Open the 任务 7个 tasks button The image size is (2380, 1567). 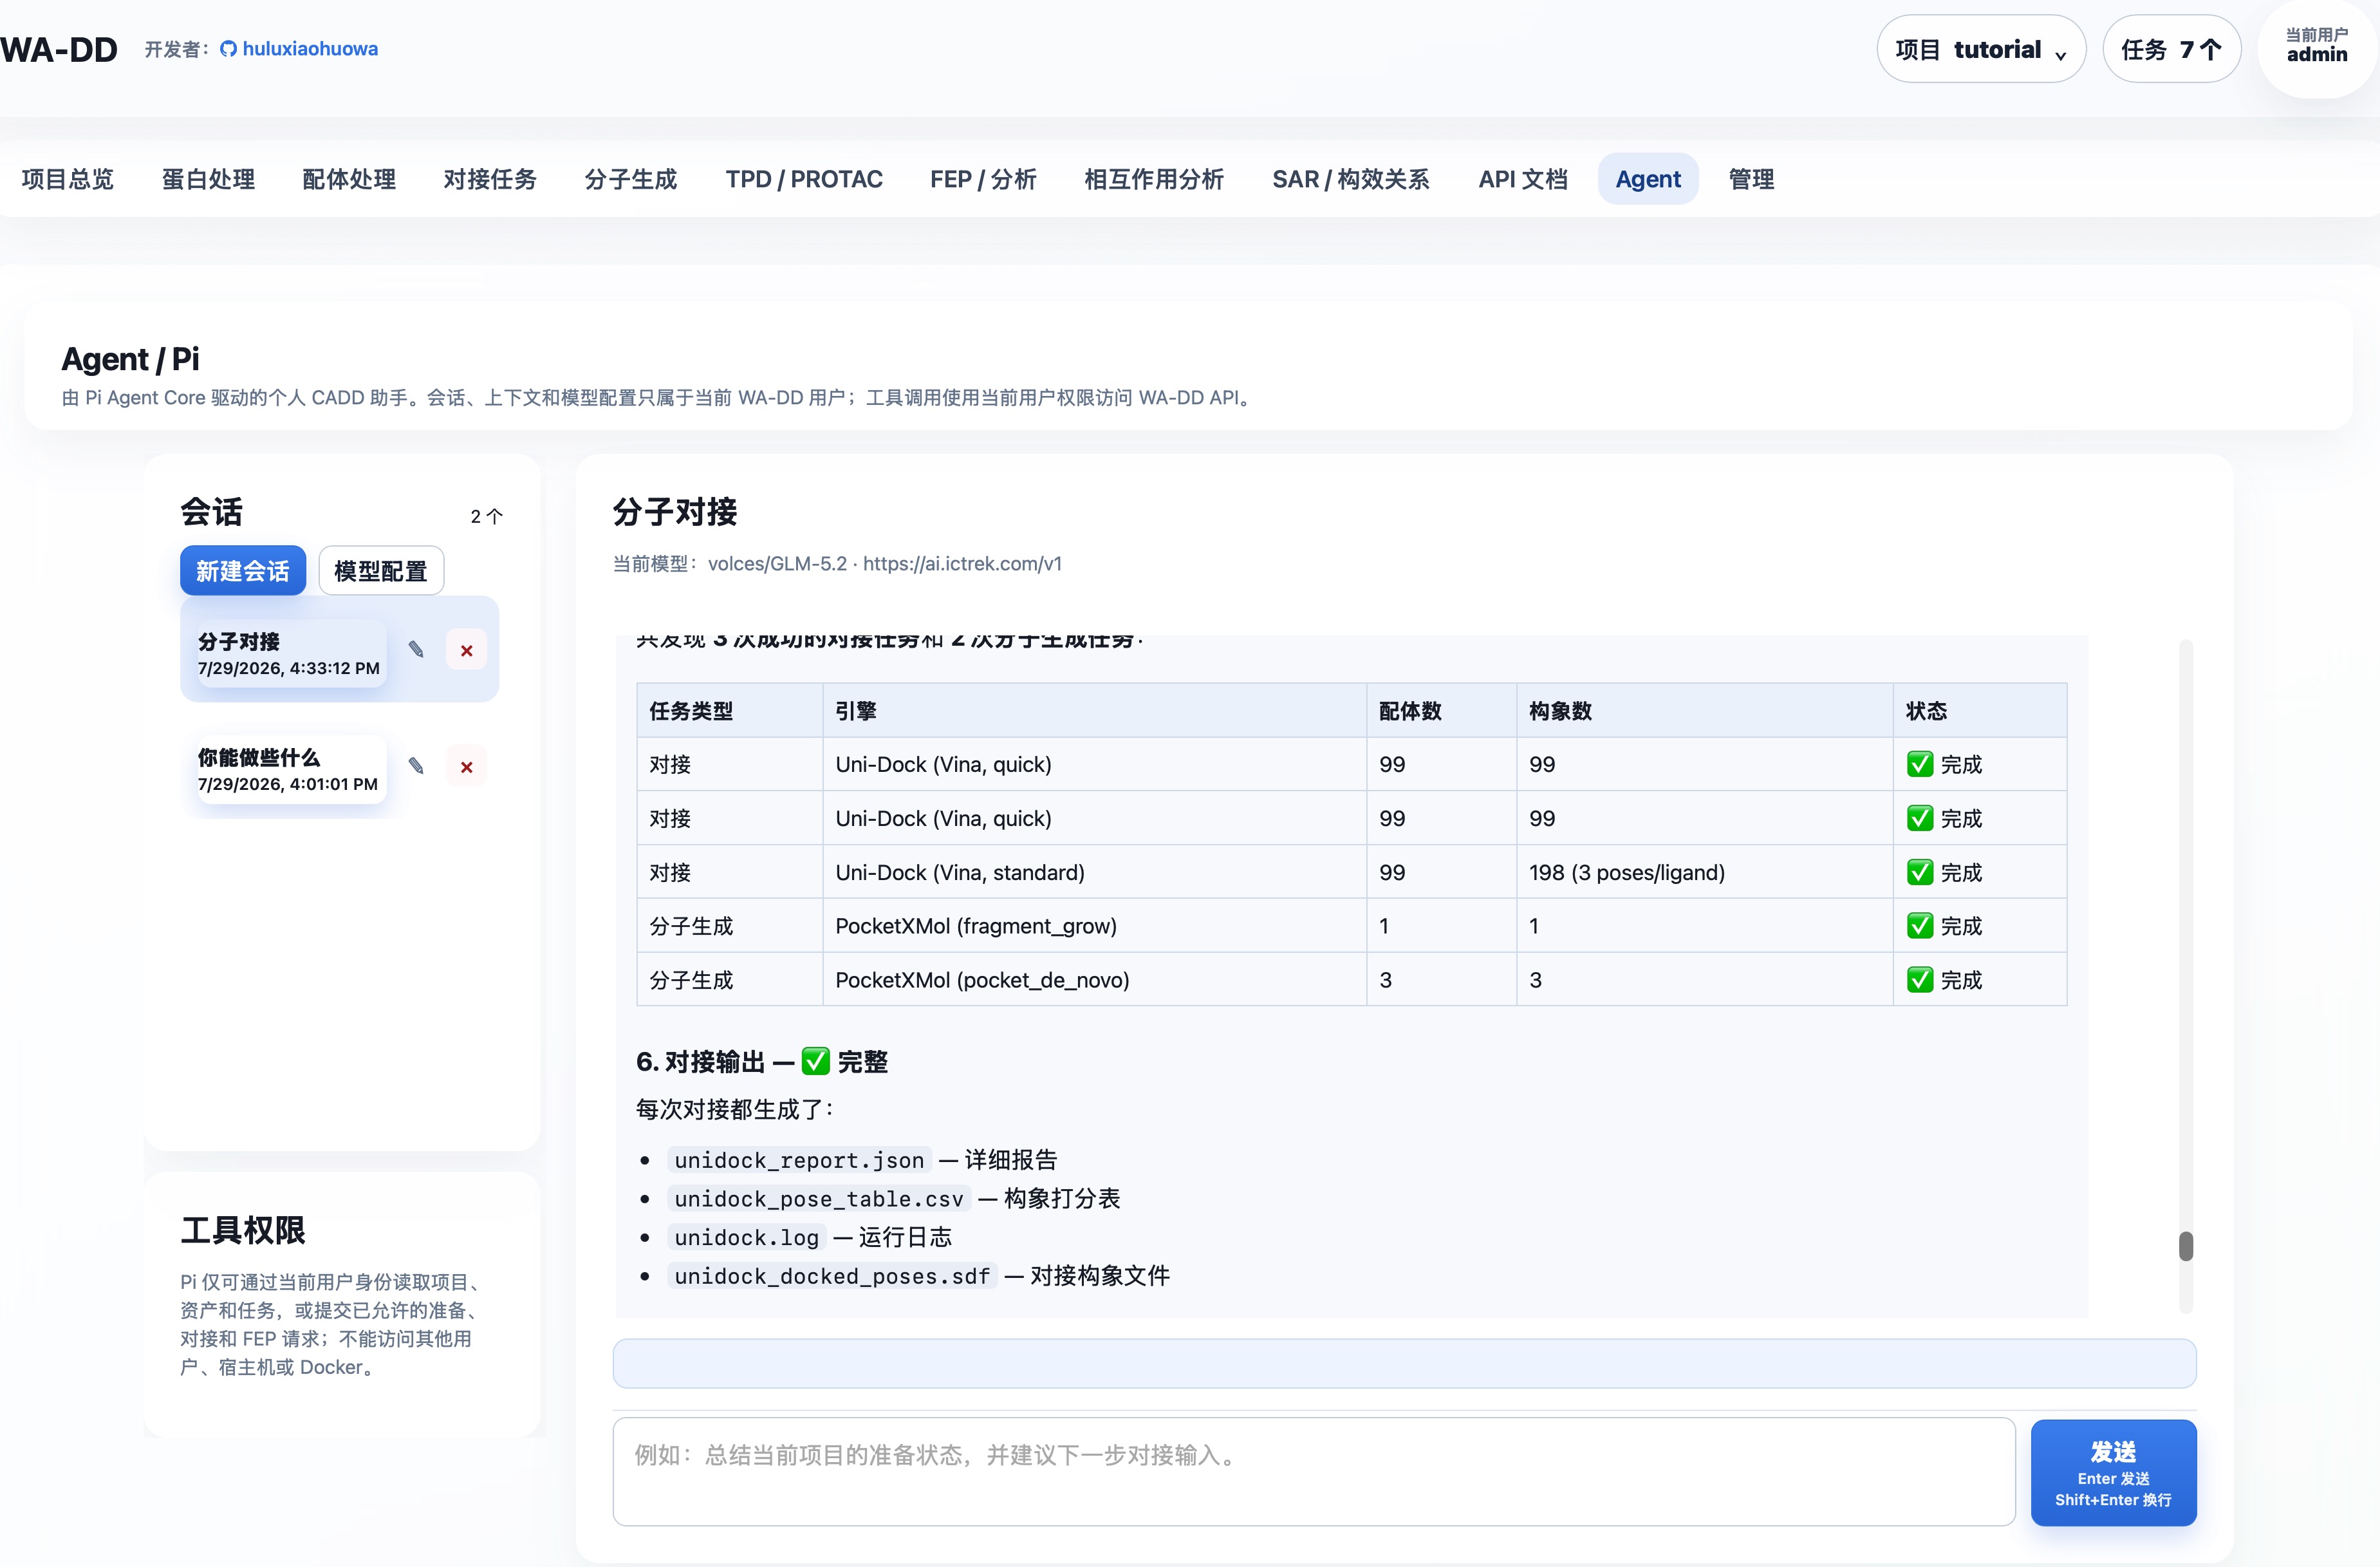(2171, 49)
